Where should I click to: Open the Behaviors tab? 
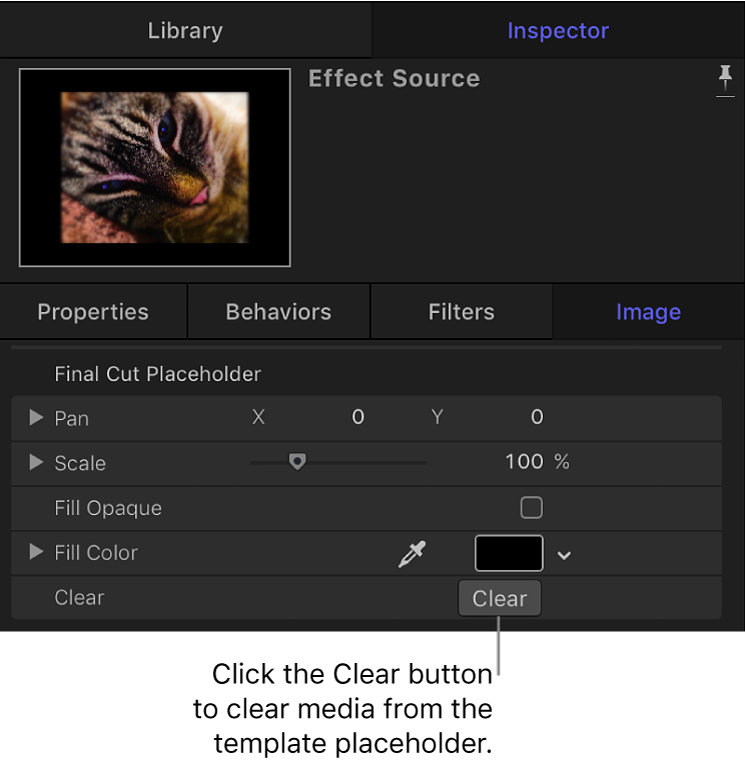tap(279, 312)
